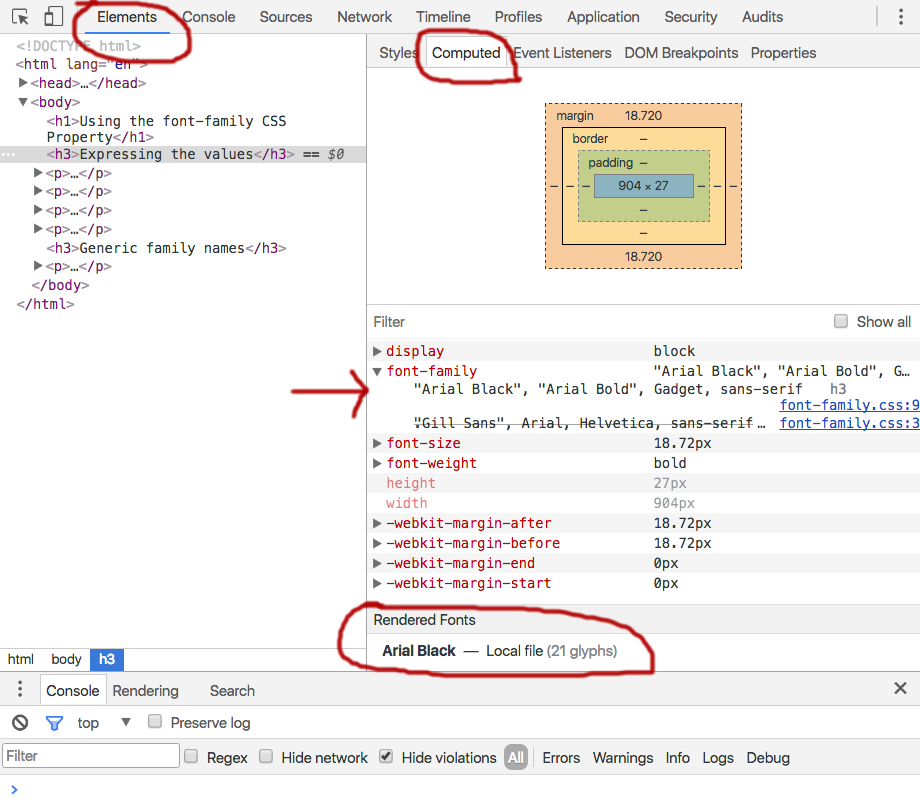Clear the console with the ban icon
The image size is (920, 807).
tap(20, 722)
